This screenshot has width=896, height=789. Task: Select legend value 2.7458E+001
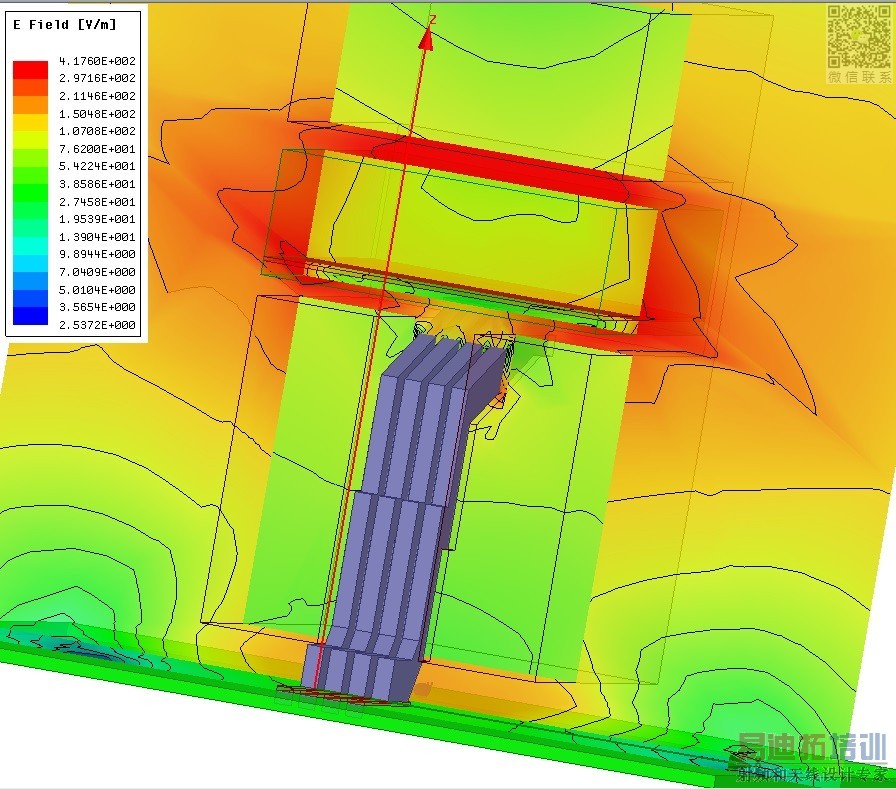coord(97,202)
